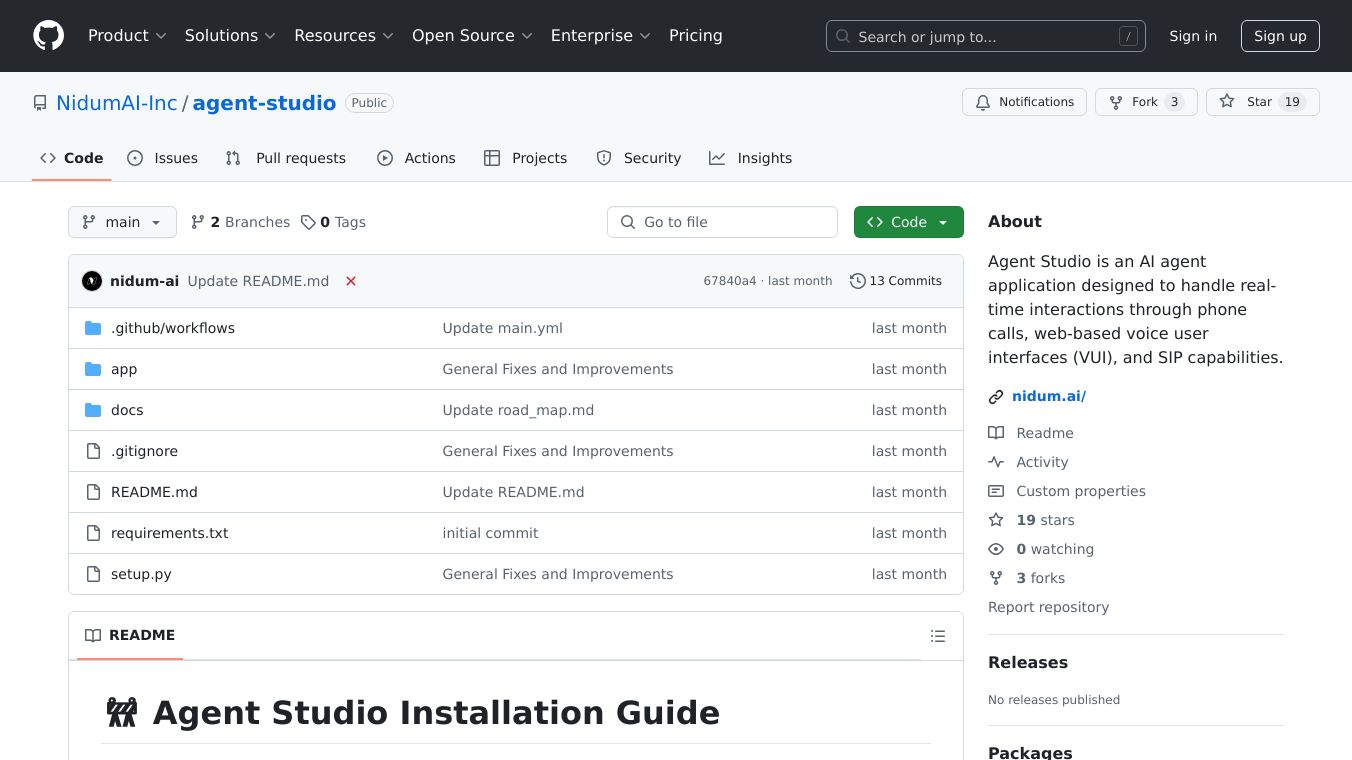The width and height of the screenshot is (1352, 760).
Task: Click the nidum-ai avatar icon
Action: click(x=92, y=281)
